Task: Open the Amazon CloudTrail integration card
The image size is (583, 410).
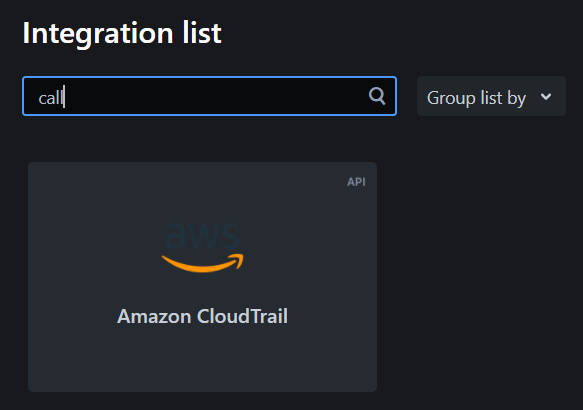Action: point(203,277)
